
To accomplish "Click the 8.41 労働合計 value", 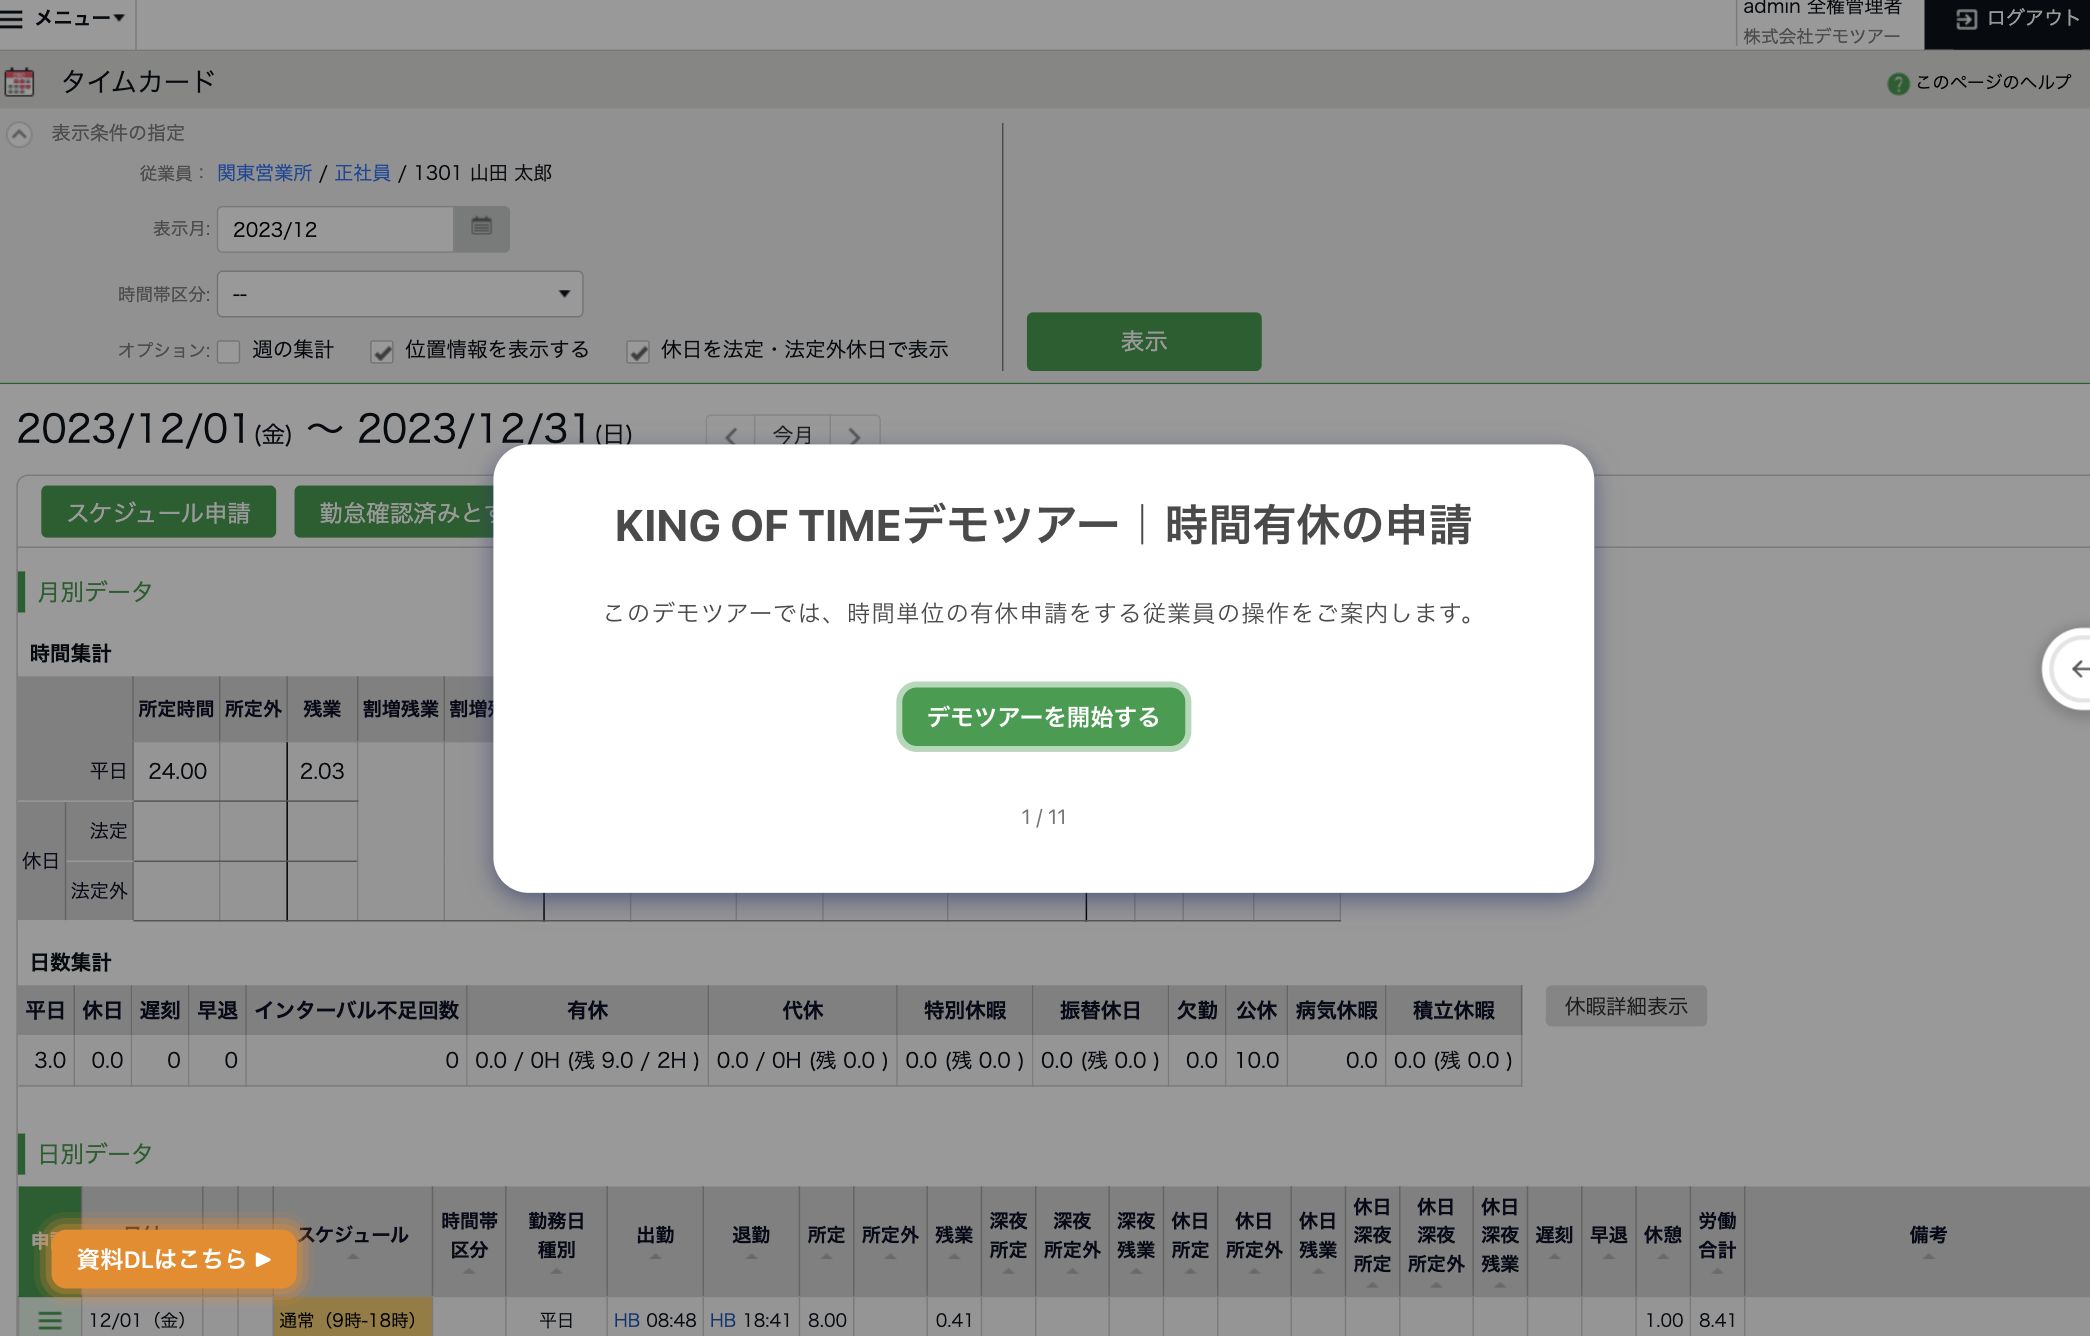I will pyautogui.click(x=1717, y=1320).
